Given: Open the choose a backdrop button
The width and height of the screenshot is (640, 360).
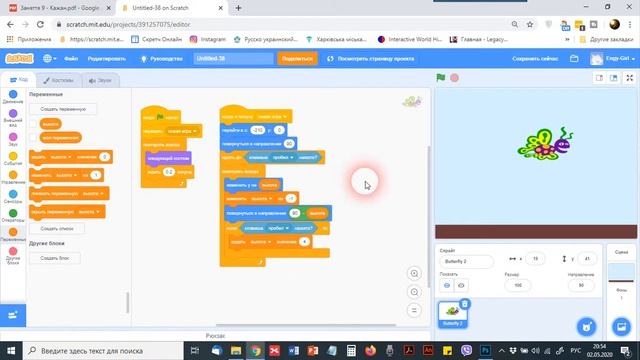Looking at the screenshot, I should [622, 327].
